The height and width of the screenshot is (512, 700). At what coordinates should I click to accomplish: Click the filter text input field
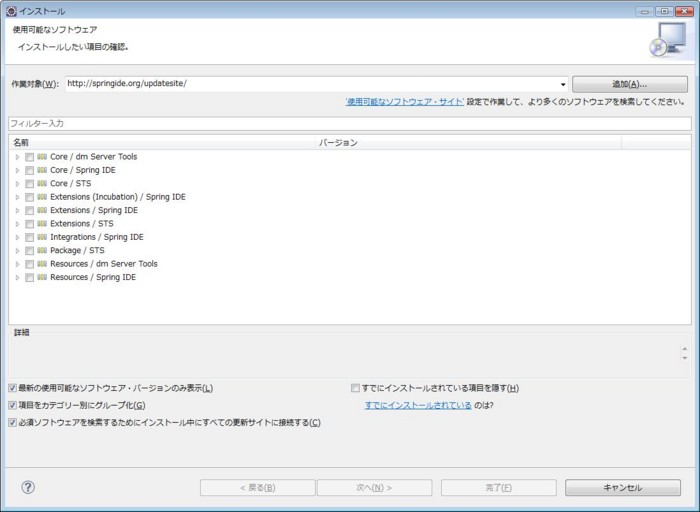tap(350, 124)
